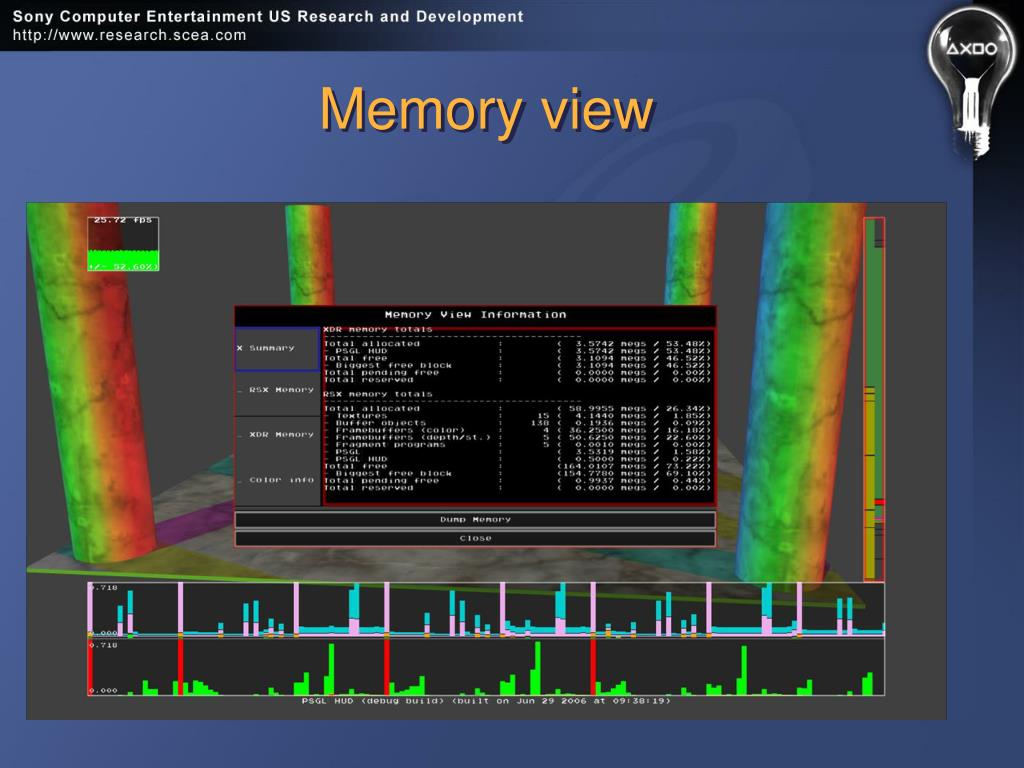Click the PSGL HUD debug build footer text
Viewport: 1024px width, 768px height.
point(486,701)
